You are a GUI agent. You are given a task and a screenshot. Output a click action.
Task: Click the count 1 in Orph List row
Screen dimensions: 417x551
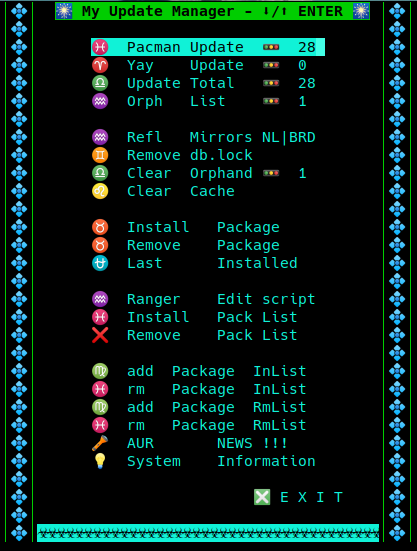coord(302,101)
